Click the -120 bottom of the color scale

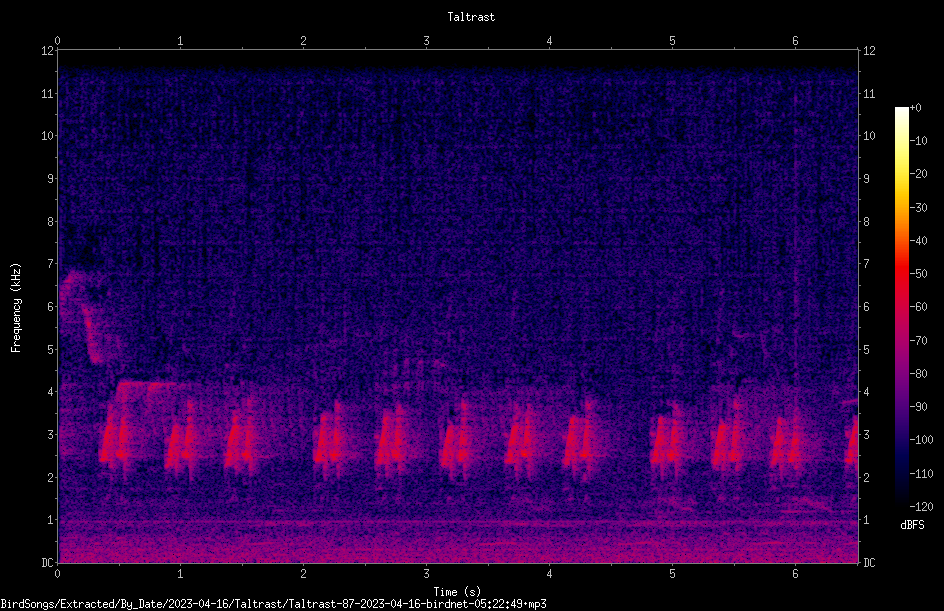pos(921,507)
